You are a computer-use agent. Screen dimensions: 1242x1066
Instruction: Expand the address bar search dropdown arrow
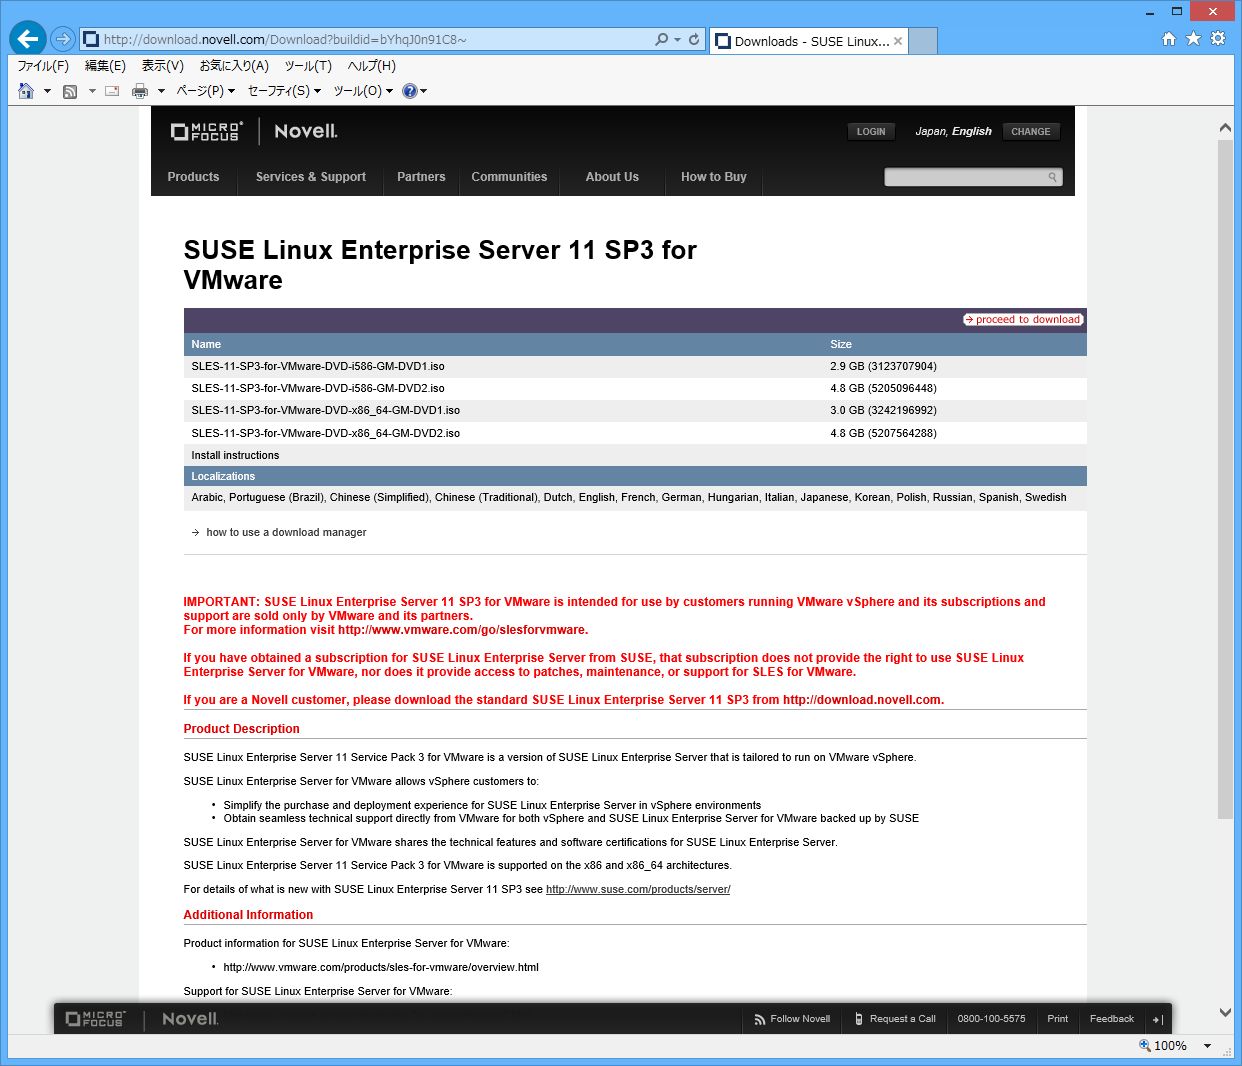(677, 39)
